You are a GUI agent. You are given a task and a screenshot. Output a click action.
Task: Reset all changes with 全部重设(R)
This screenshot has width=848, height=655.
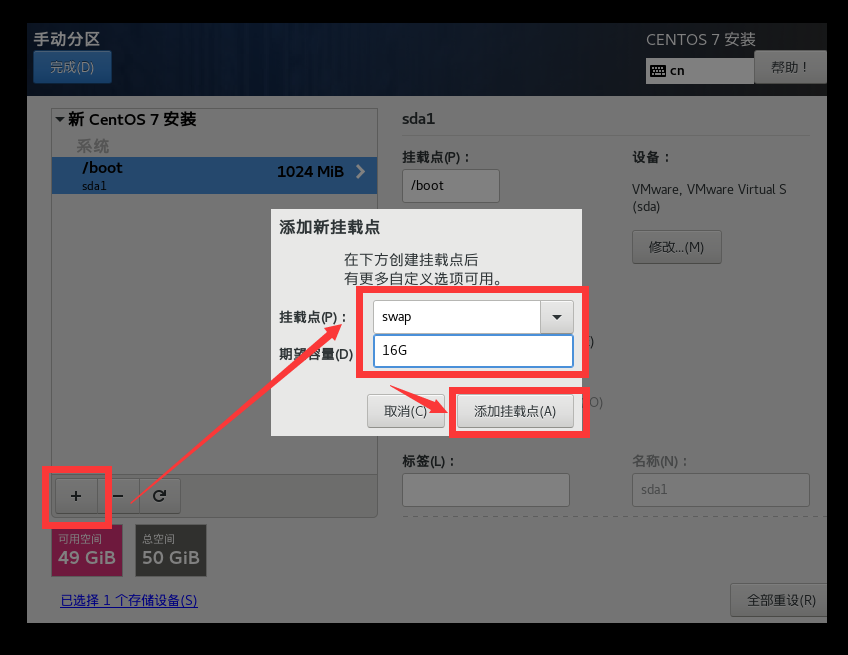click(x=778, y=601)
